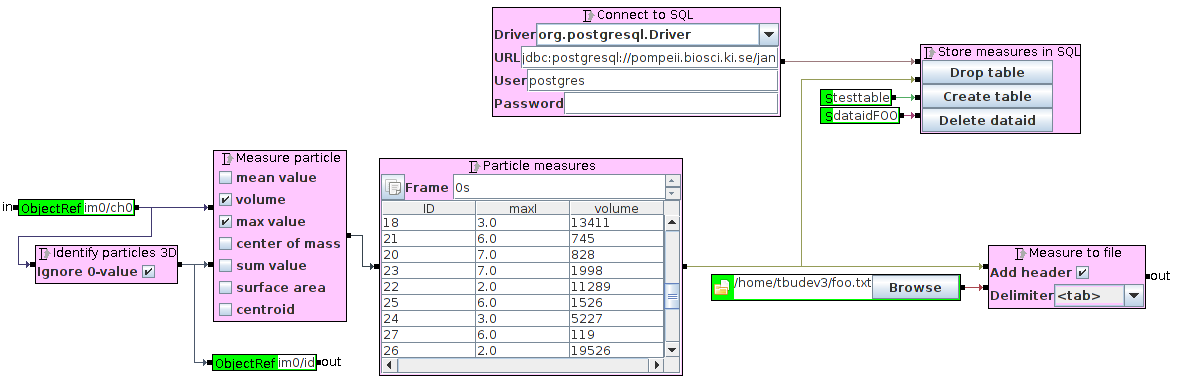The width and height of the screenshot is (1178, 382).
Task: Click the volume column header
Action: coord(616,208)
